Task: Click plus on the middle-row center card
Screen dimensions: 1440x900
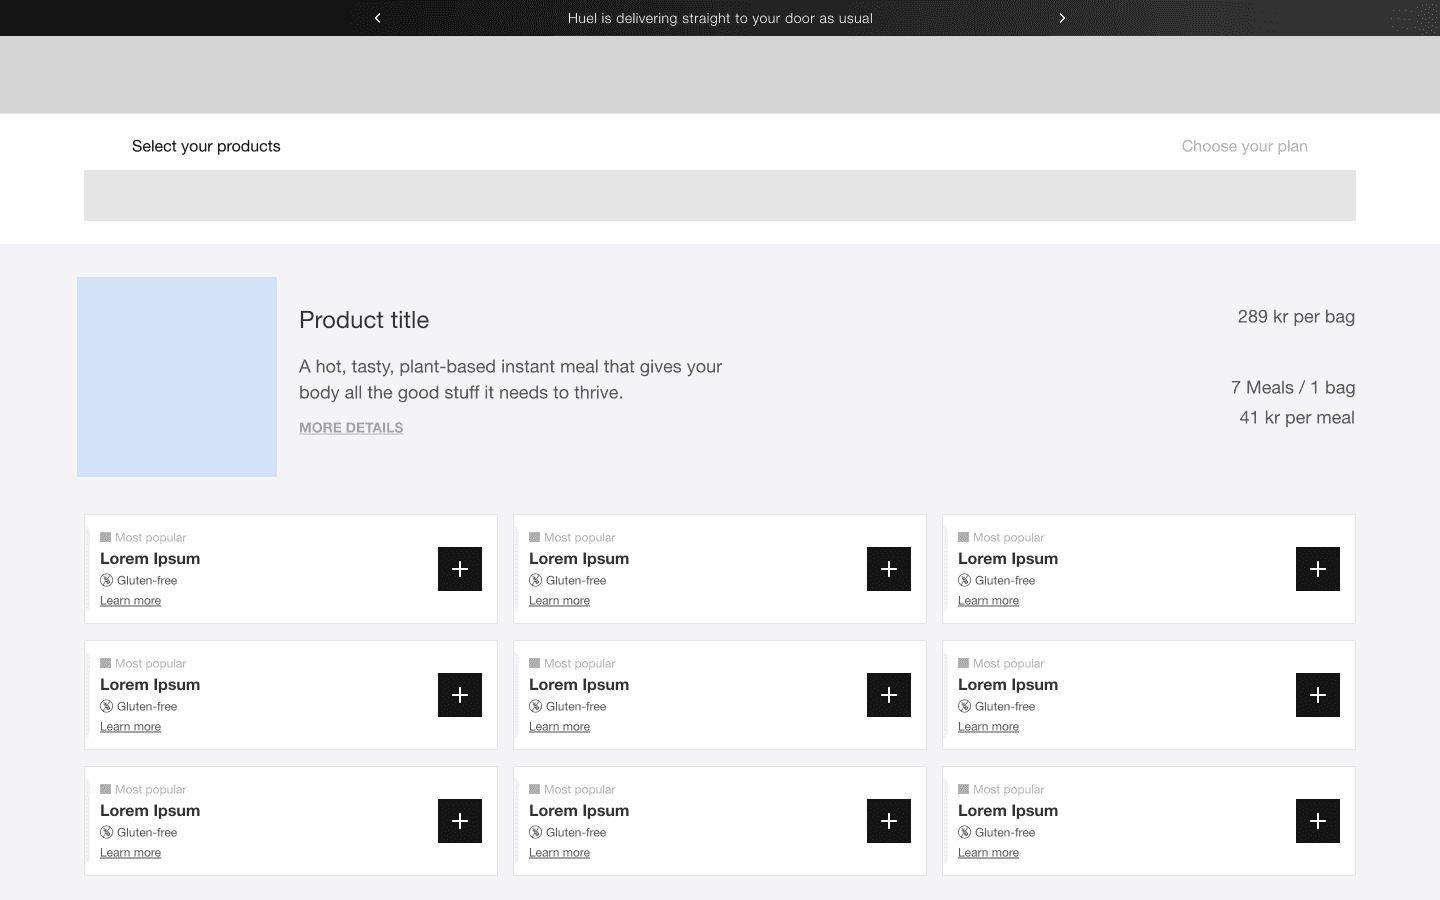Action: pyautogui.click(x=888, y=695)
